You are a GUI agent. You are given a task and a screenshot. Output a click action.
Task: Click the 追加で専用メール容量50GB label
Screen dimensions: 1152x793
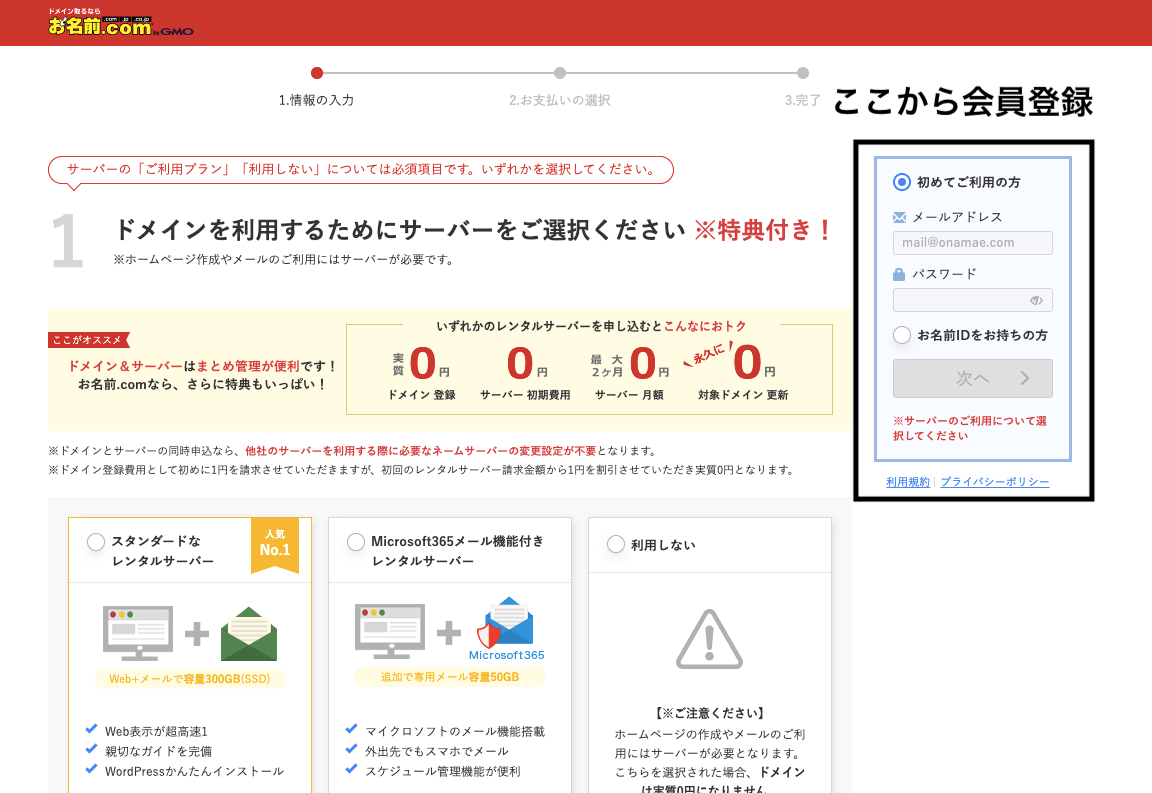[x=450, y=677]
